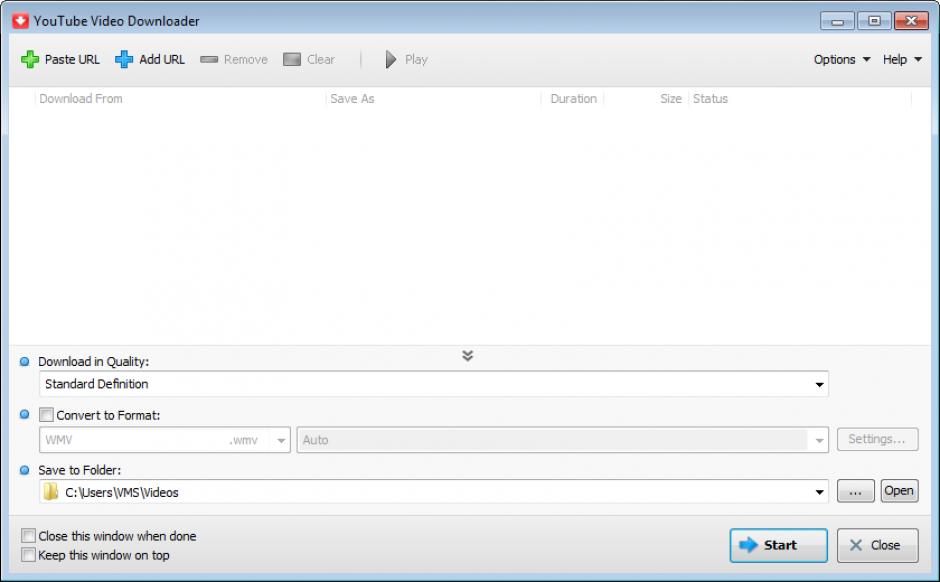Viewport: 940px width, 582px height.
Task: Click the Status column header
Action: [x=800, y=99]
